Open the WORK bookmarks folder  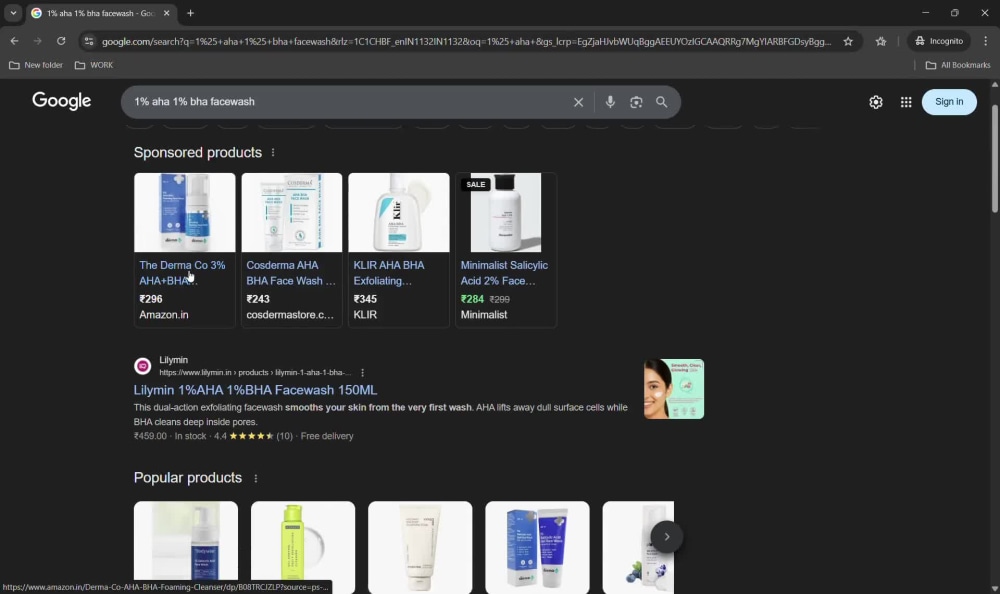94,65
